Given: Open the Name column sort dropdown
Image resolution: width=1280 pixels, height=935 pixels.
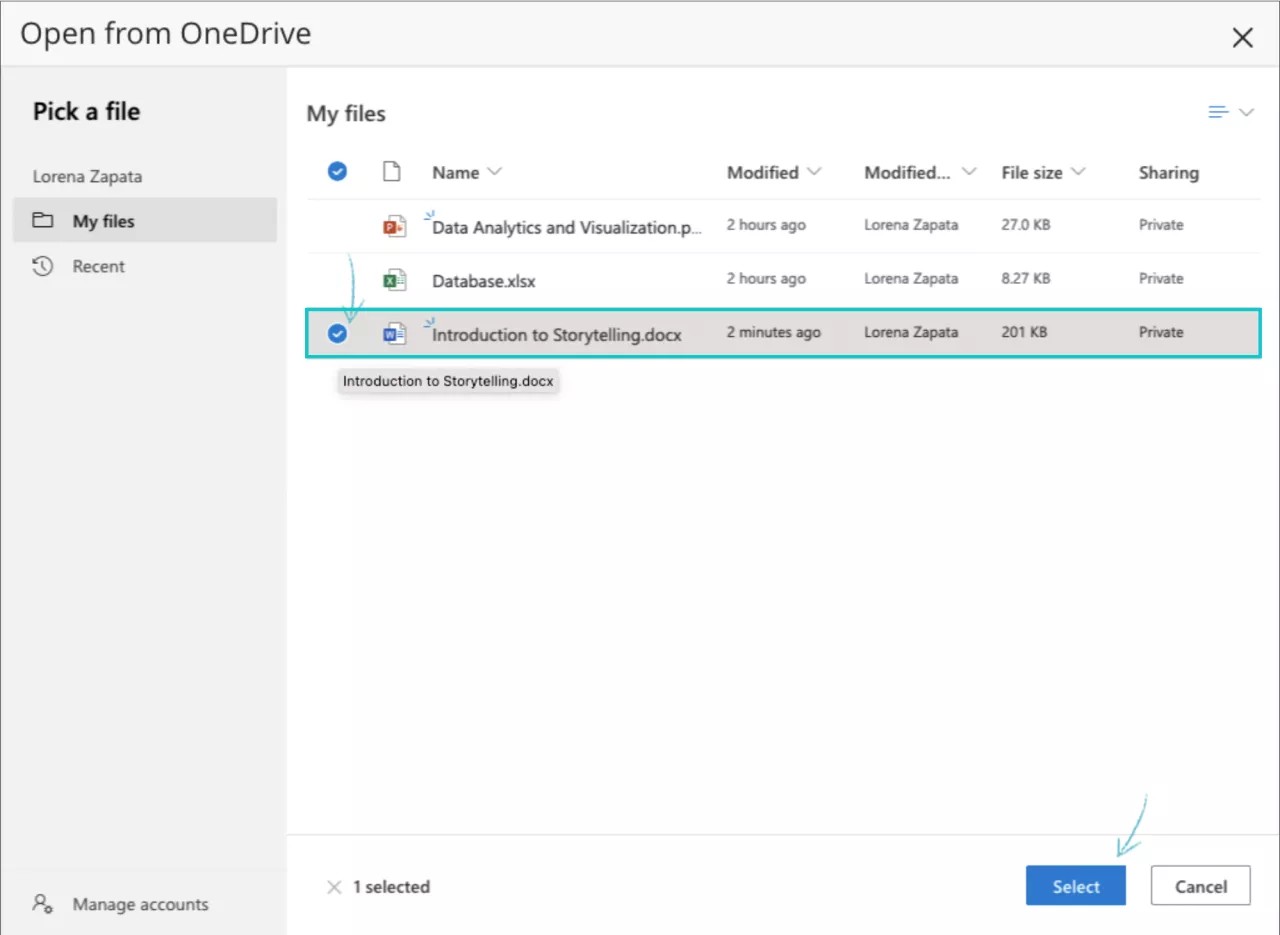Looking at the screenshot, I should [496, 171].
